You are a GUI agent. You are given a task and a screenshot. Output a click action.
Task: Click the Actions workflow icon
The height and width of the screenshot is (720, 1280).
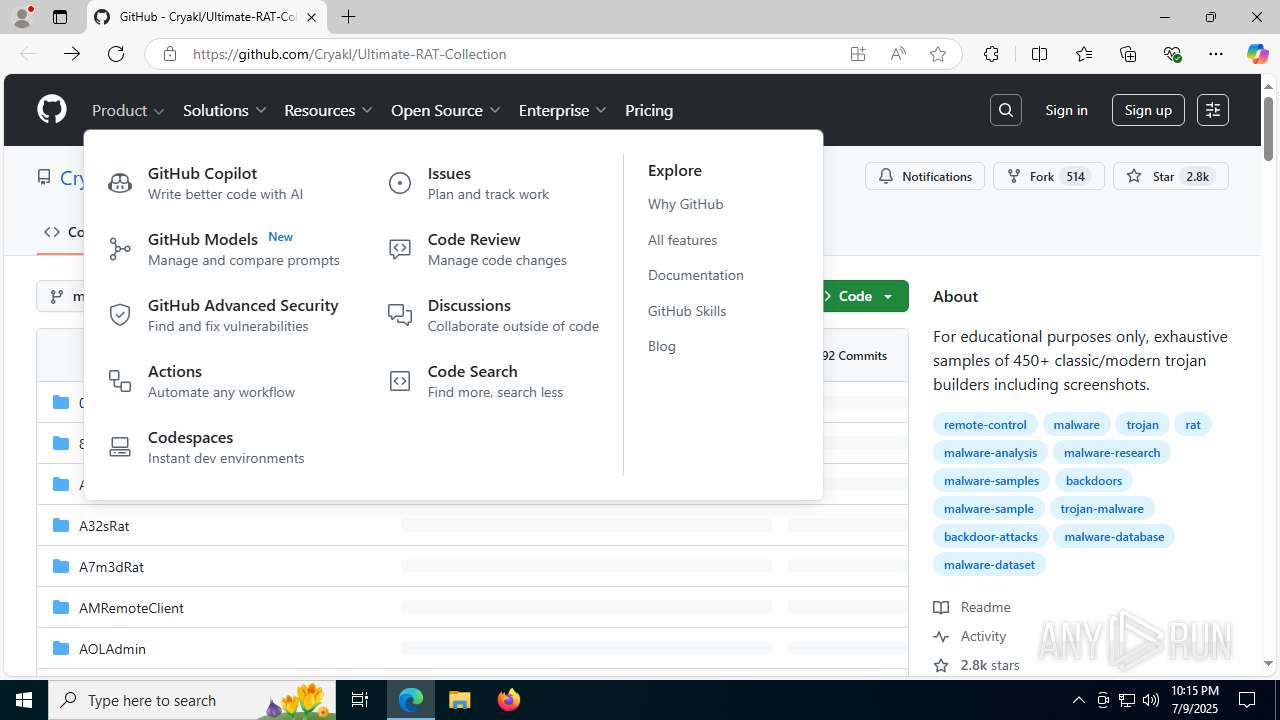coord(120,381)
